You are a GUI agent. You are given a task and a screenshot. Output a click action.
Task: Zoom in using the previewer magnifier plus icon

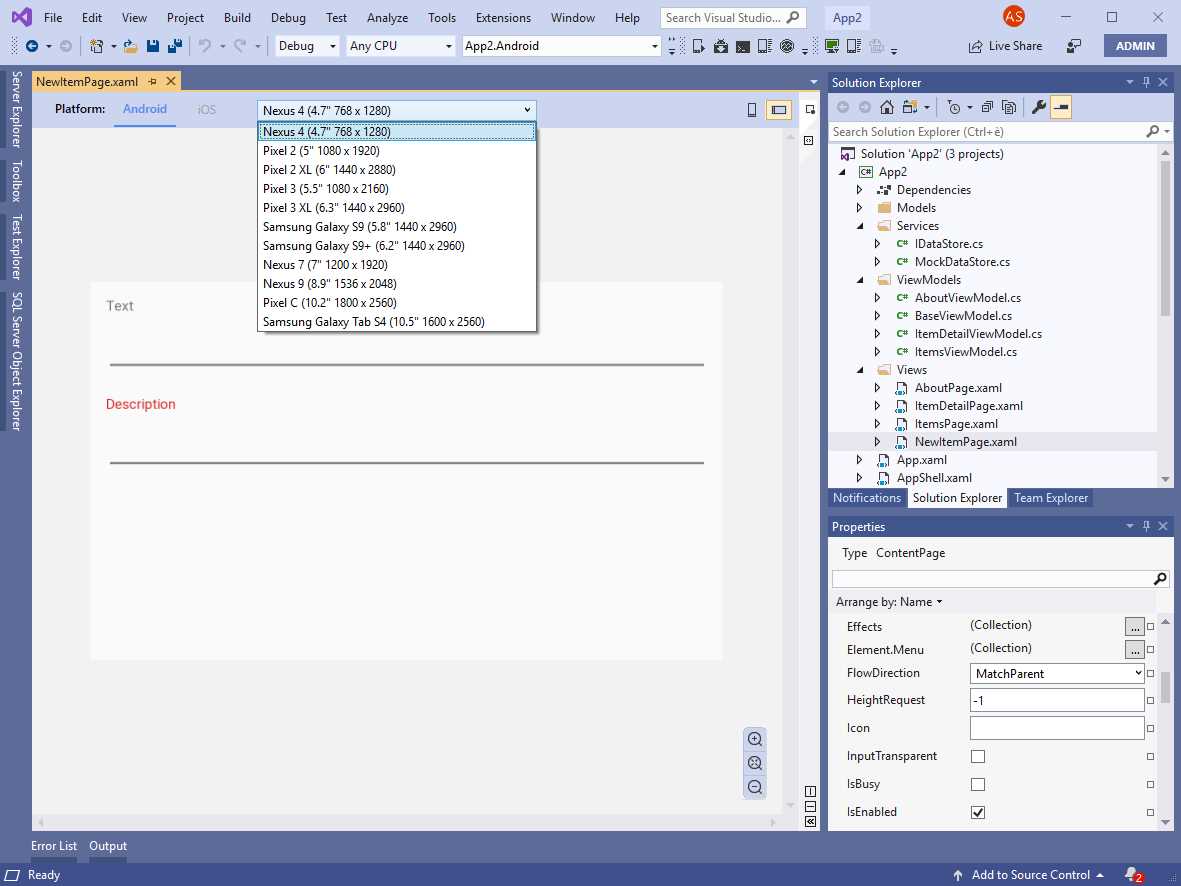coord(754,739)
